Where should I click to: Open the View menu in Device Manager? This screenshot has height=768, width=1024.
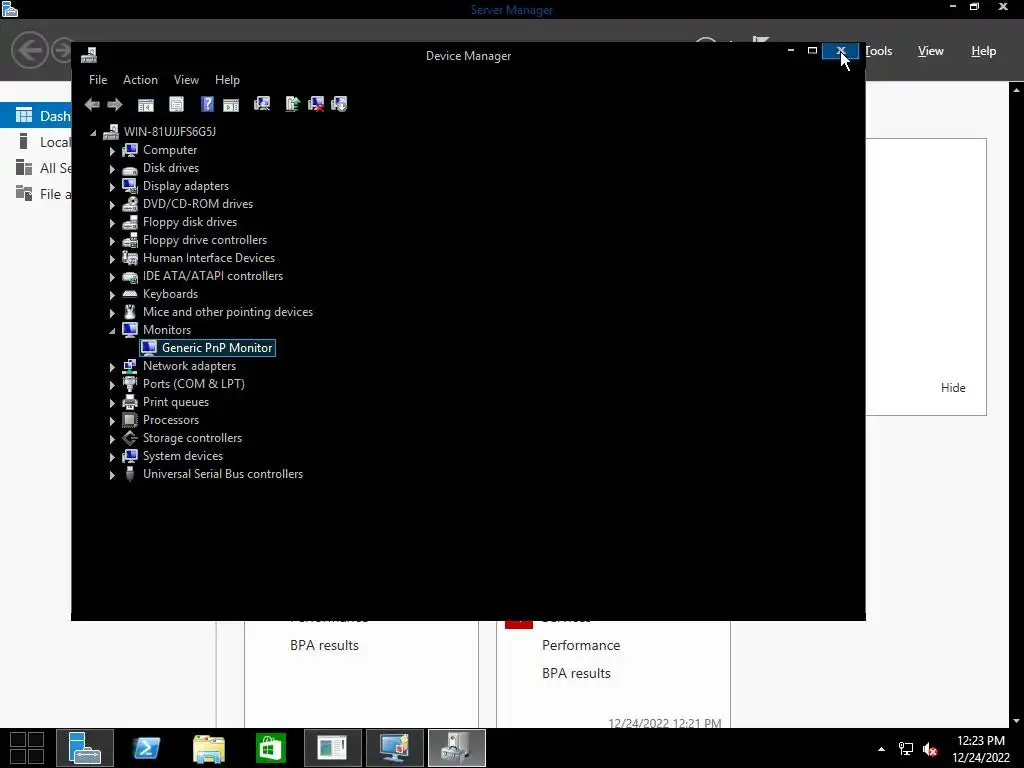pos(186,80)
